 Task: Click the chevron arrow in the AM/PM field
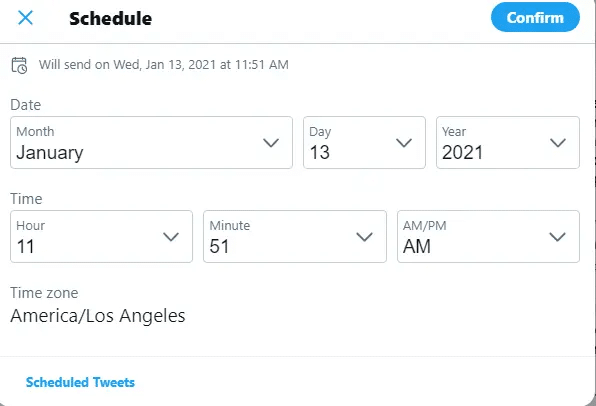click(x=558, y=237)
